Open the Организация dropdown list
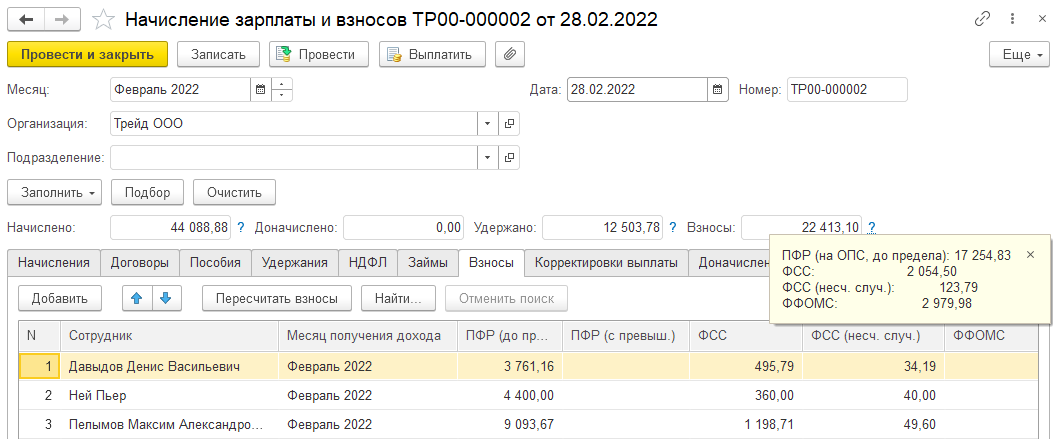 [488, 124]
